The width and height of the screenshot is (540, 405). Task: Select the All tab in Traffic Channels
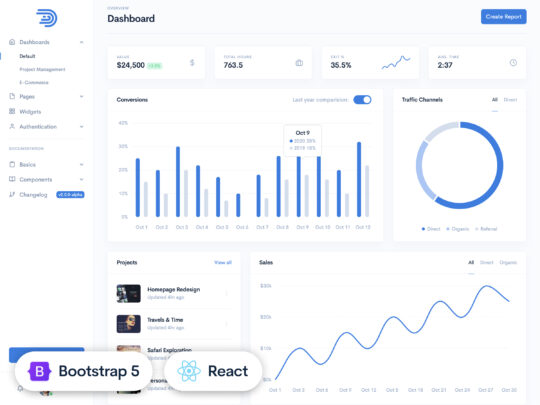[495, 100]
